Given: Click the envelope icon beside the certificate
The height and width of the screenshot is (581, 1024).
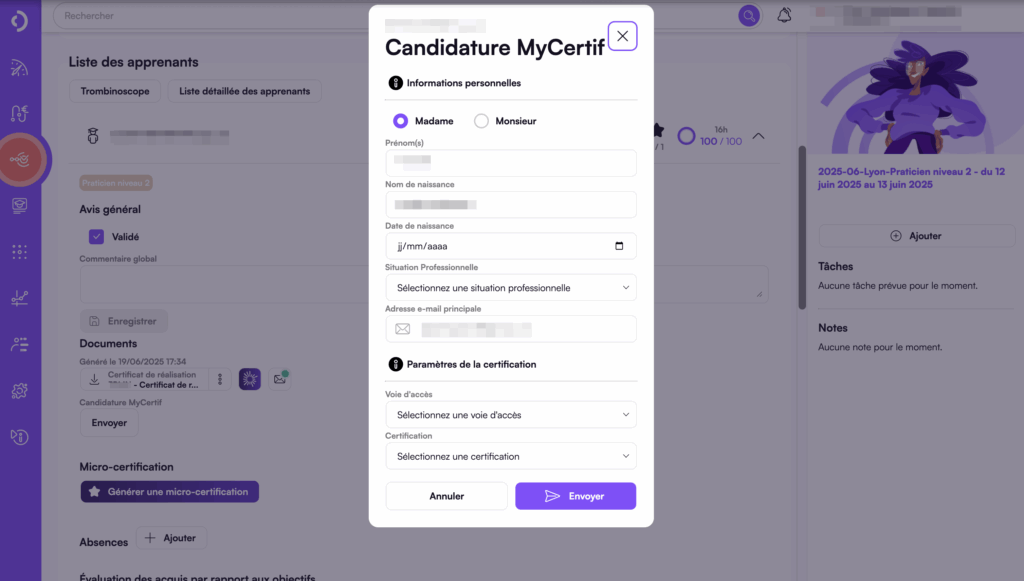Looking at the screenshot, I should click(x=280, y=379).
